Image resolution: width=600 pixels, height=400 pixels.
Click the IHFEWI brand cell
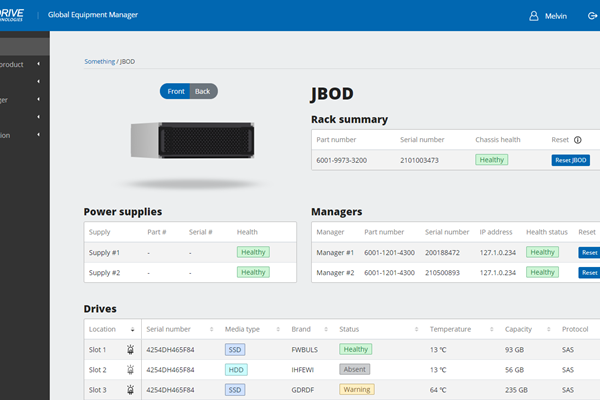pos(303,370)
